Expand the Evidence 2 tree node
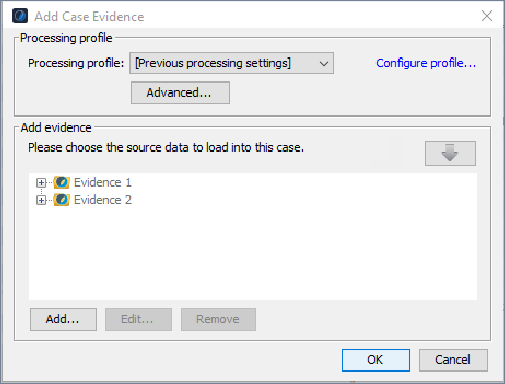The height and width of the screenshot is (384, 505). pos(41,200)
